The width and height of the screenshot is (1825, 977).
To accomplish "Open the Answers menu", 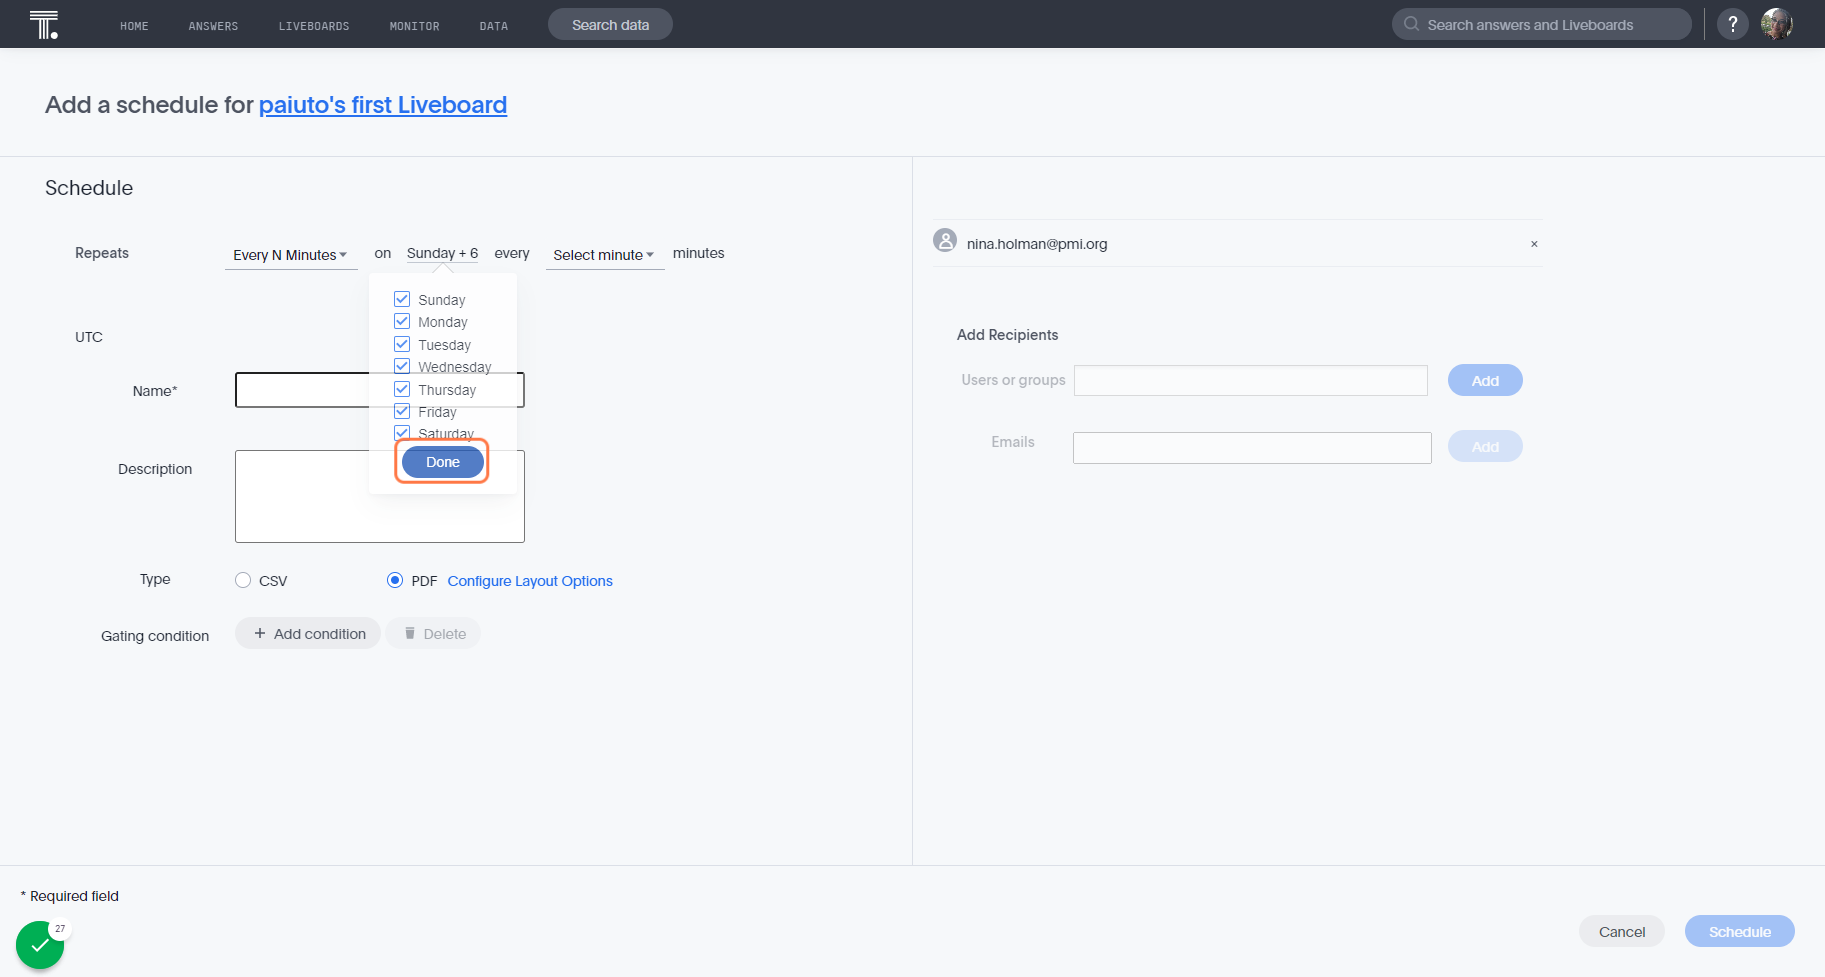I will pos(213,26).
